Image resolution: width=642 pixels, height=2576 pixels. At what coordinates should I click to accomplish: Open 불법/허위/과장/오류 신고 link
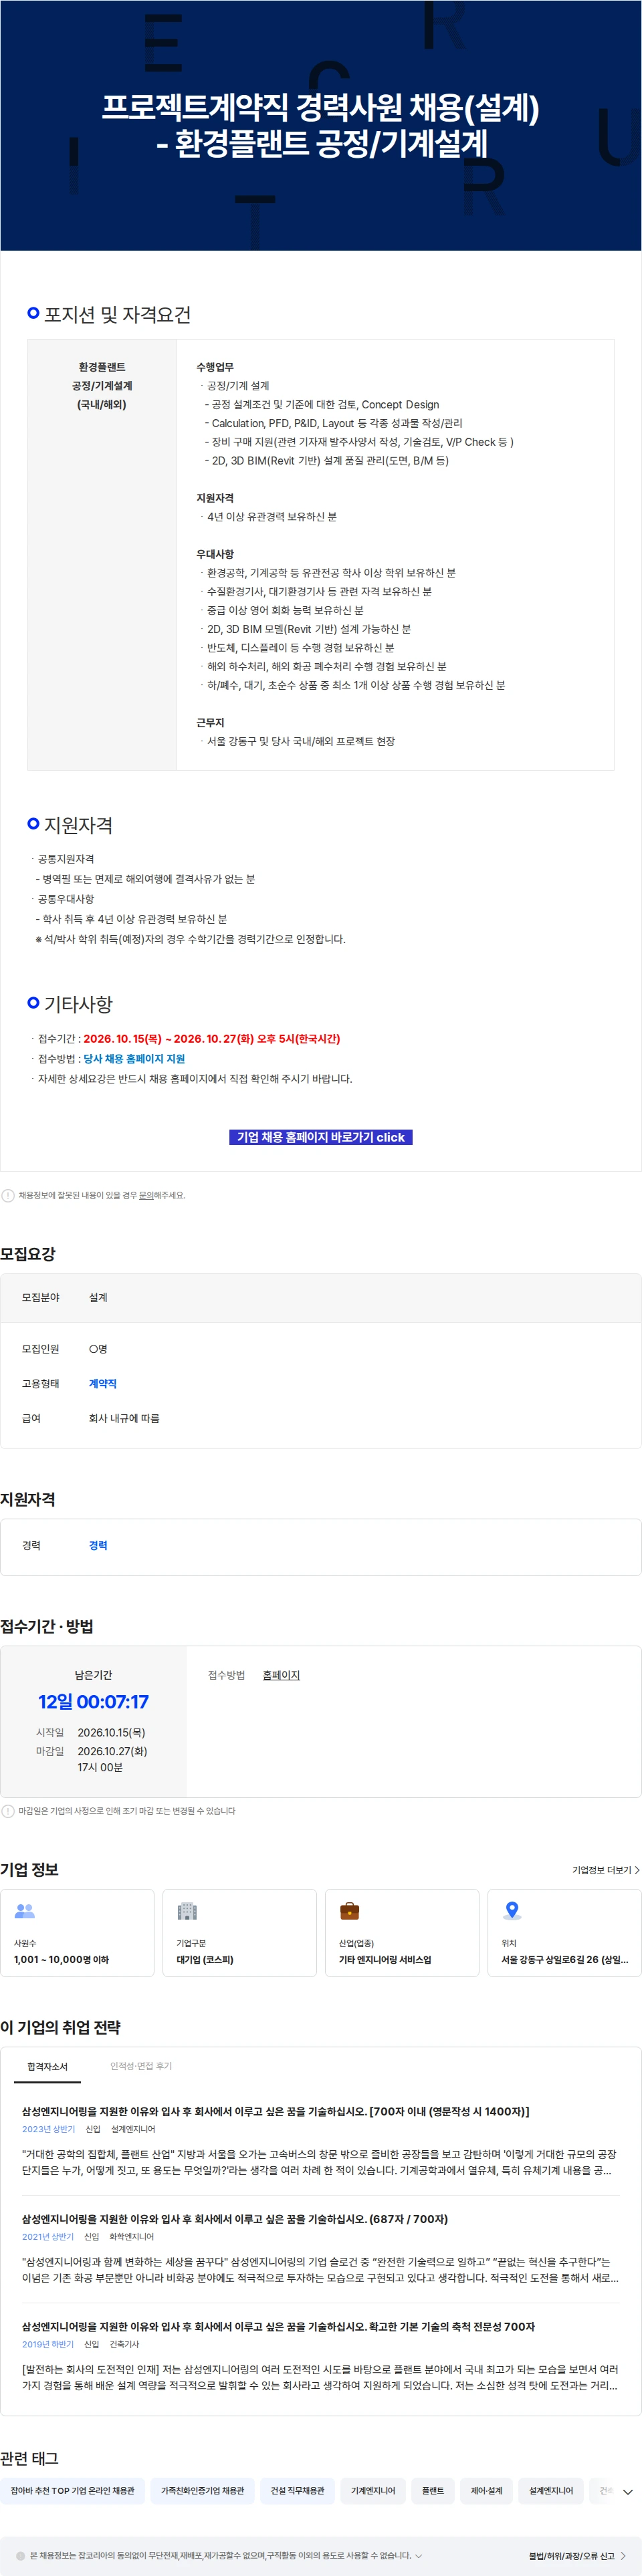click(x=571, y=2556)
